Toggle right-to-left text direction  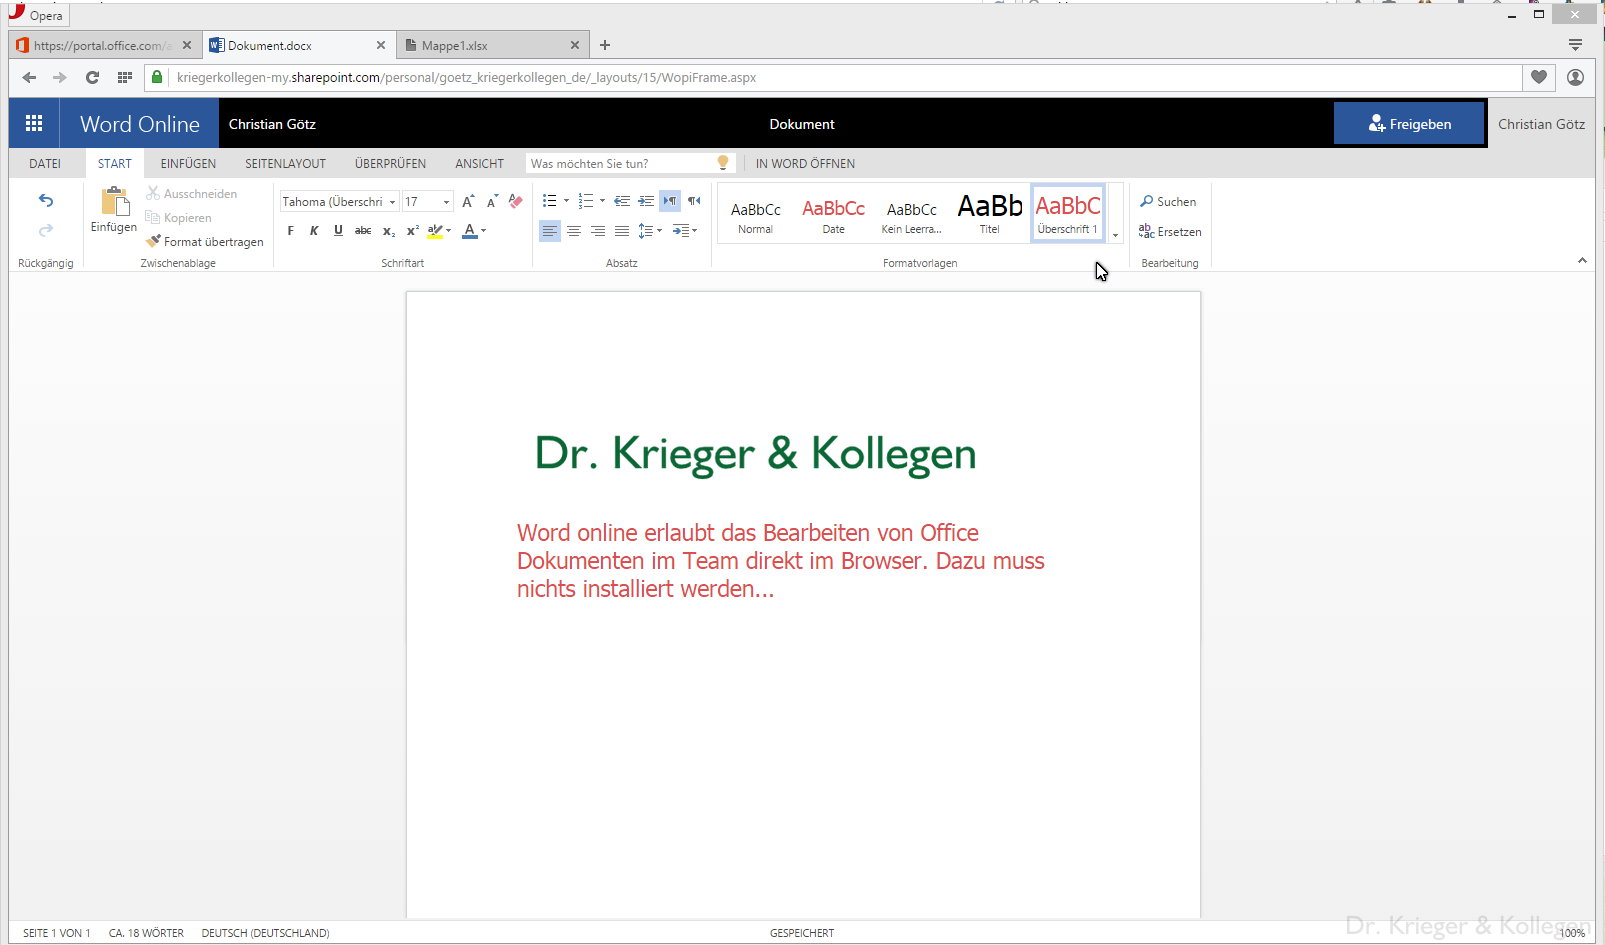(x=694, y=201)
